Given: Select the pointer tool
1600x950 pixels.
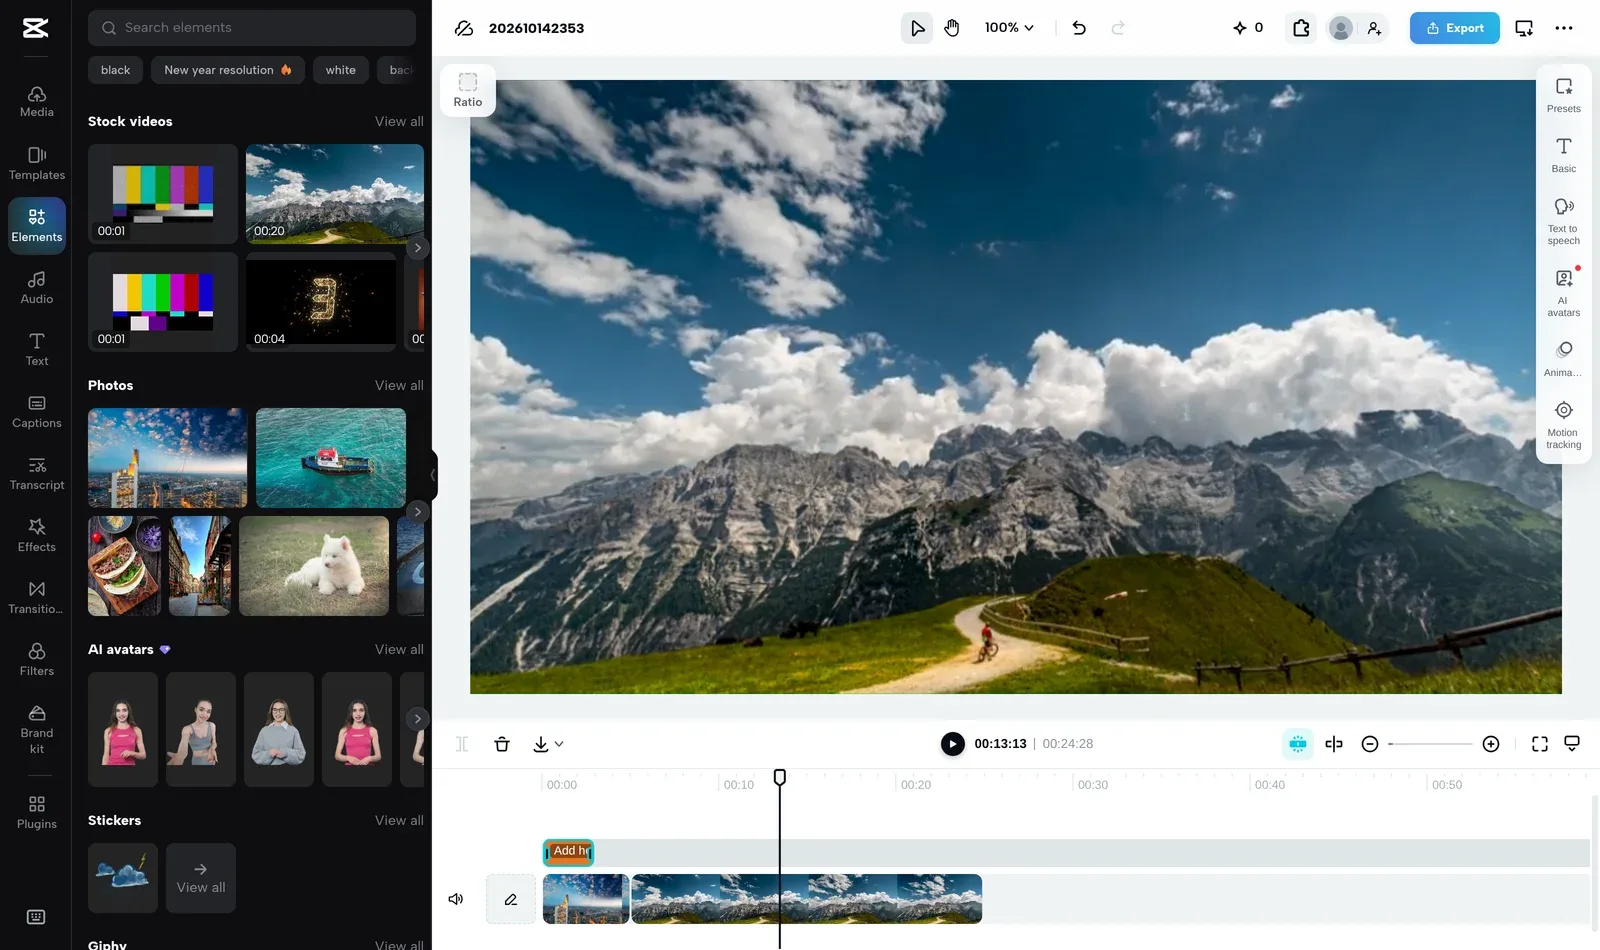Looking at the screenshot, I should [917, 28].
